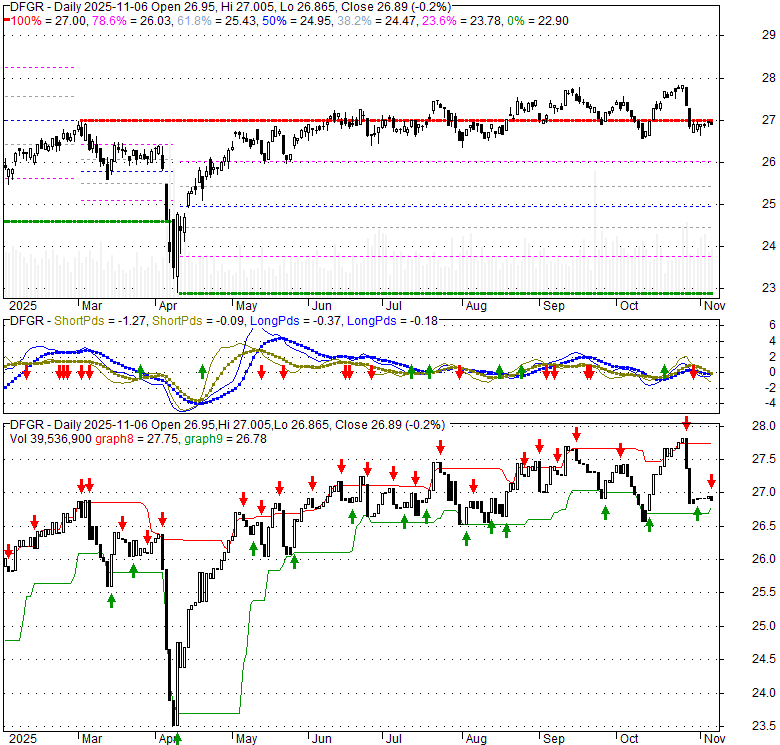Click indicator axis value -4
This screenshot has width=780, height=745.
770,403
